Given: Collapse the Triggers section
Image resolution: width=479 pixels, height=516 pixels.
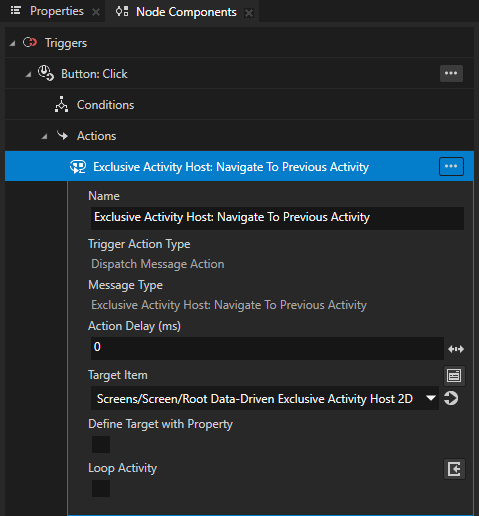Looking at the screenshot, I should click(12, 43).
